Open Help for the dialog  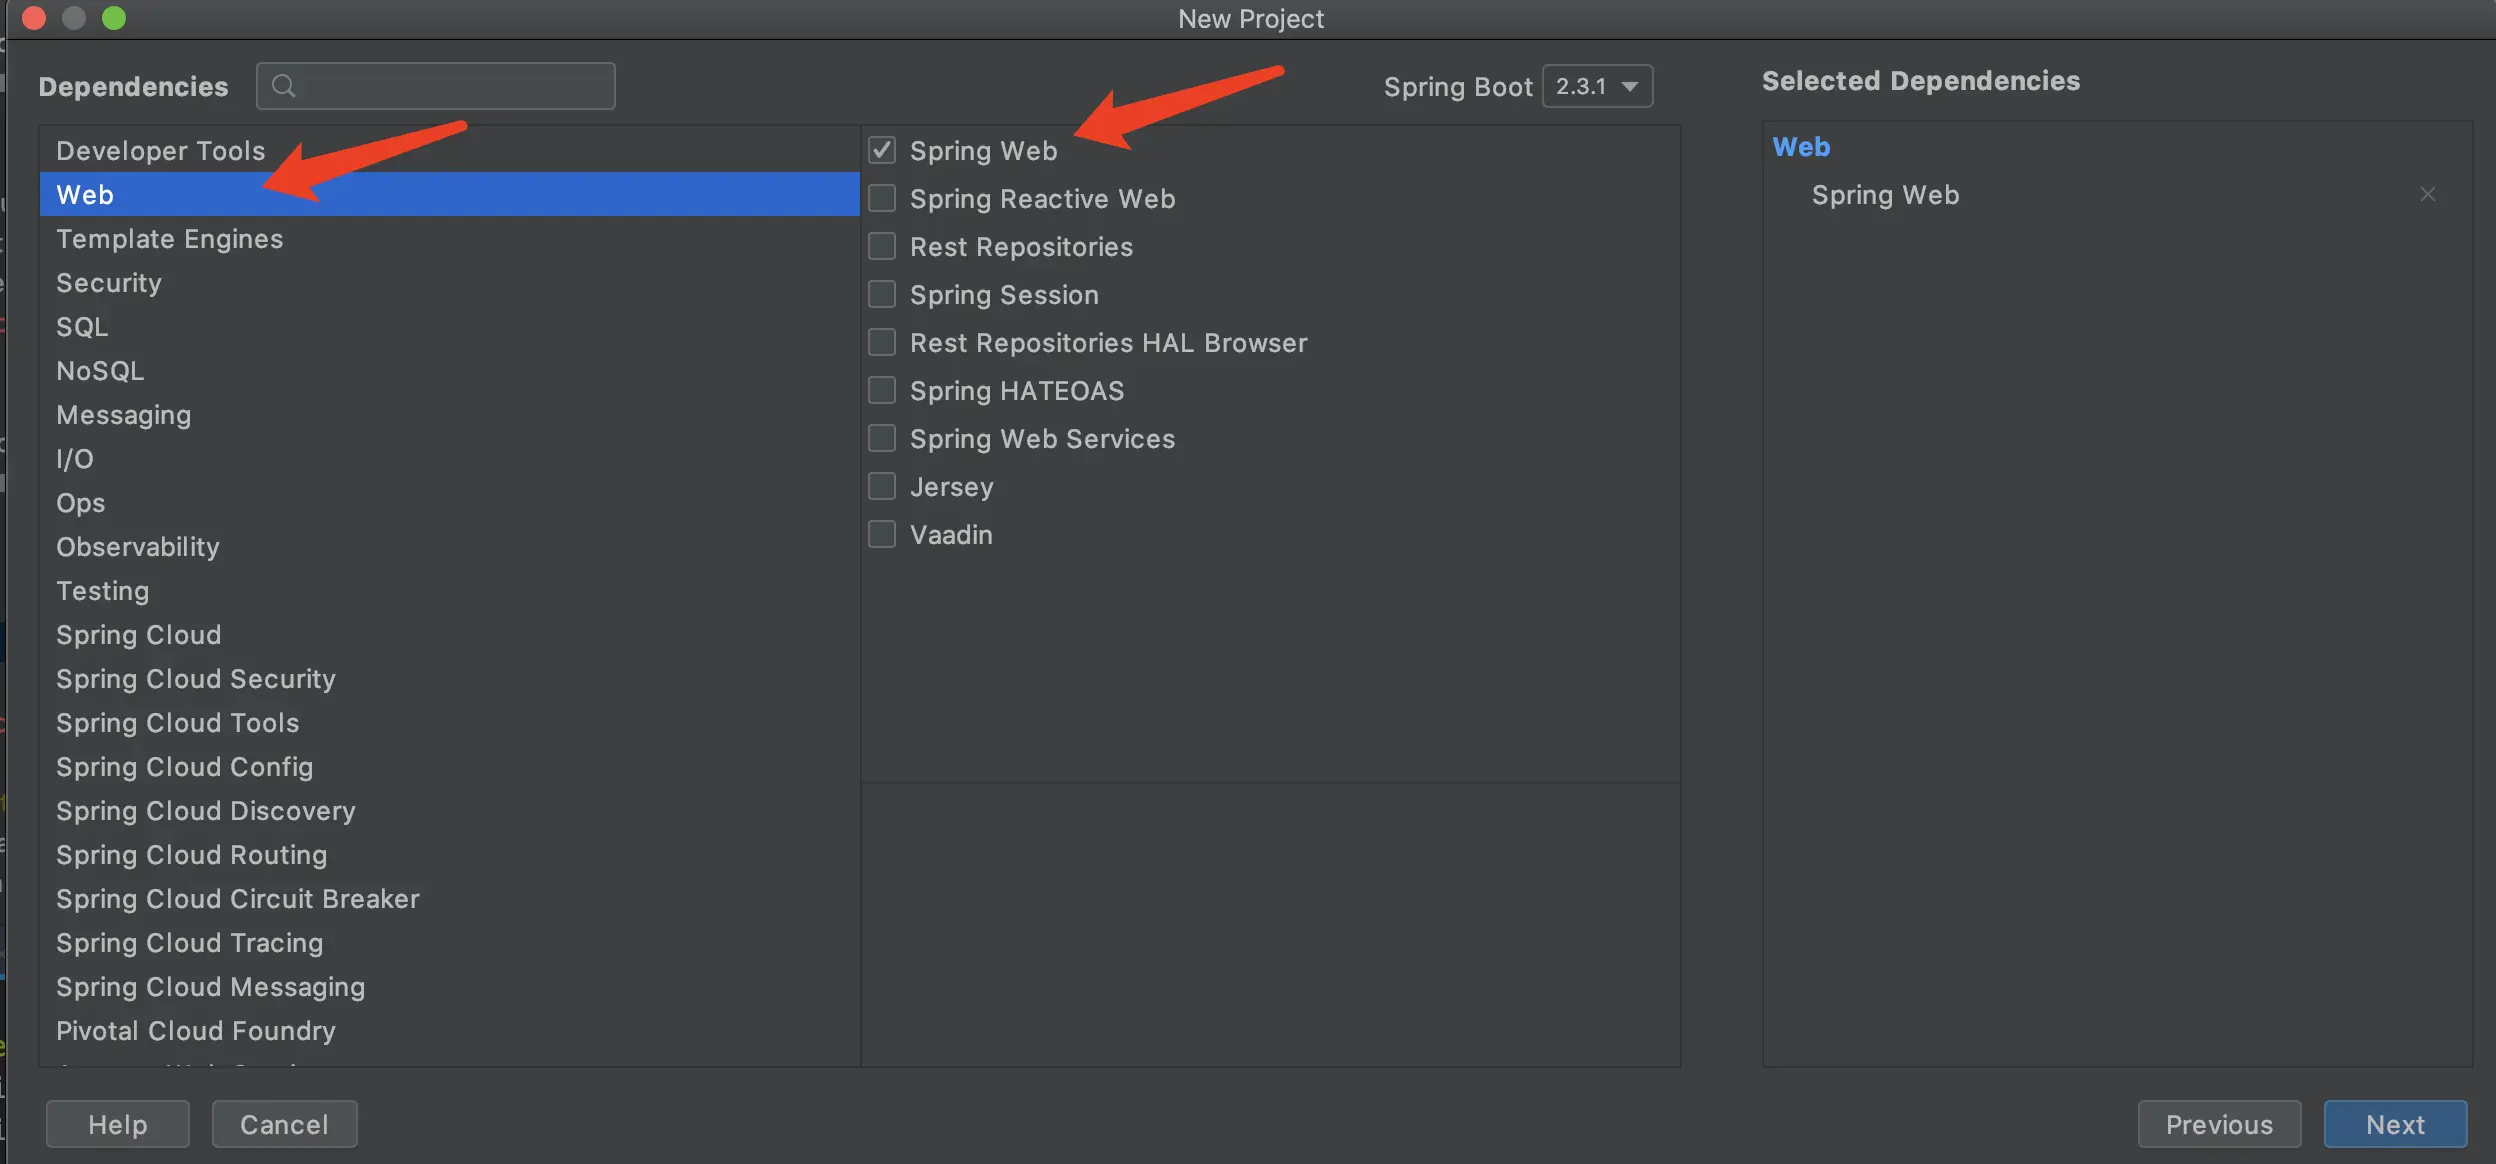click(x=118, y=1125)
